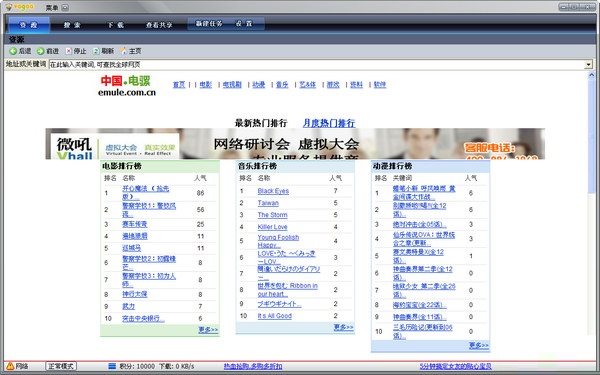
Task: Select the tab just left of 设置
Action: tap(209, 23)
